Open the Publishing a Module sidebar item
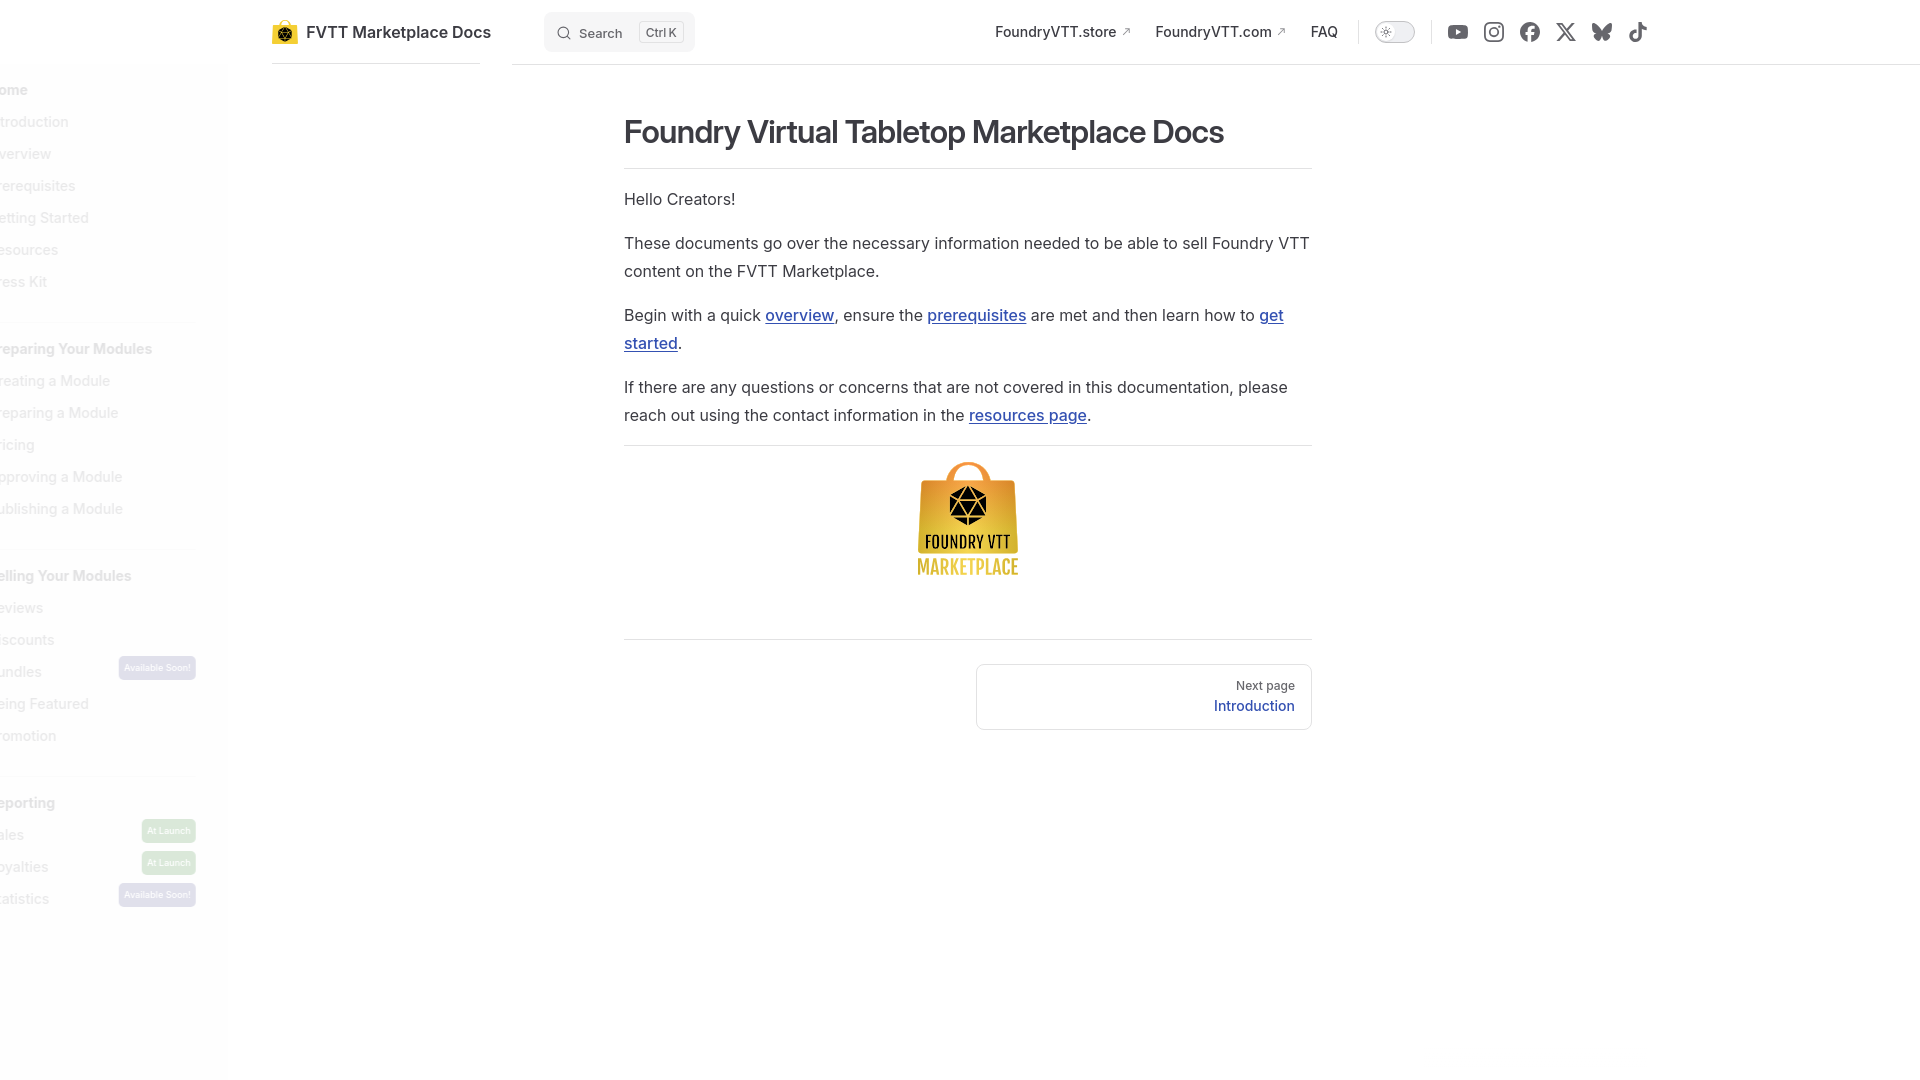The image size is (1920, 1080). [61, 509]
